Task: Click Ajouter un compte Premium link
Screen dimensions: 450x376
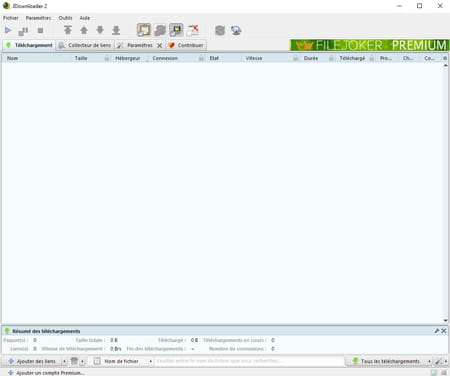Action: pos(46,373)
